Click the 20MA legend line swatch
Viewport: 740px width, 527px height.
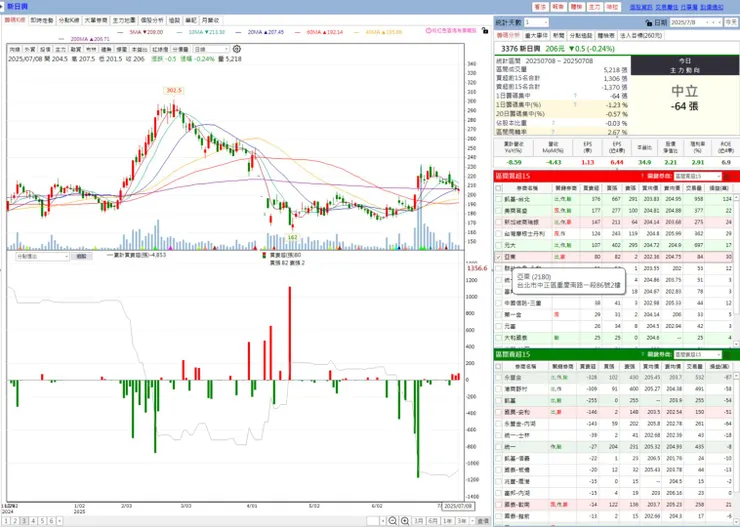tap(239, 32)
